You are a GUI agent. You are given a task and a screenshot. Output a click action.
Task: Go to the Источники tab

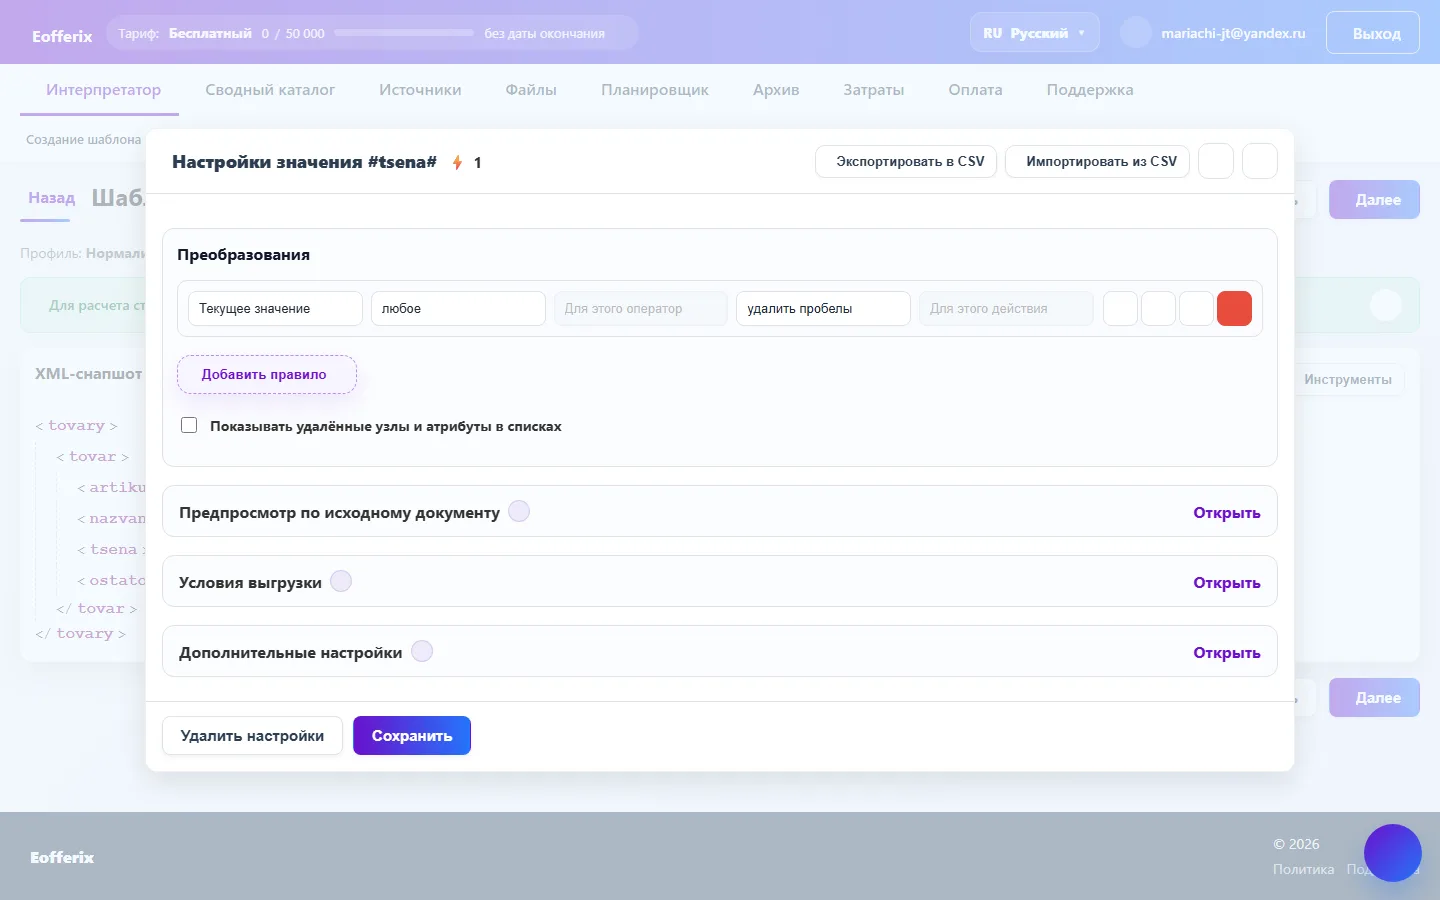point(420,90)
